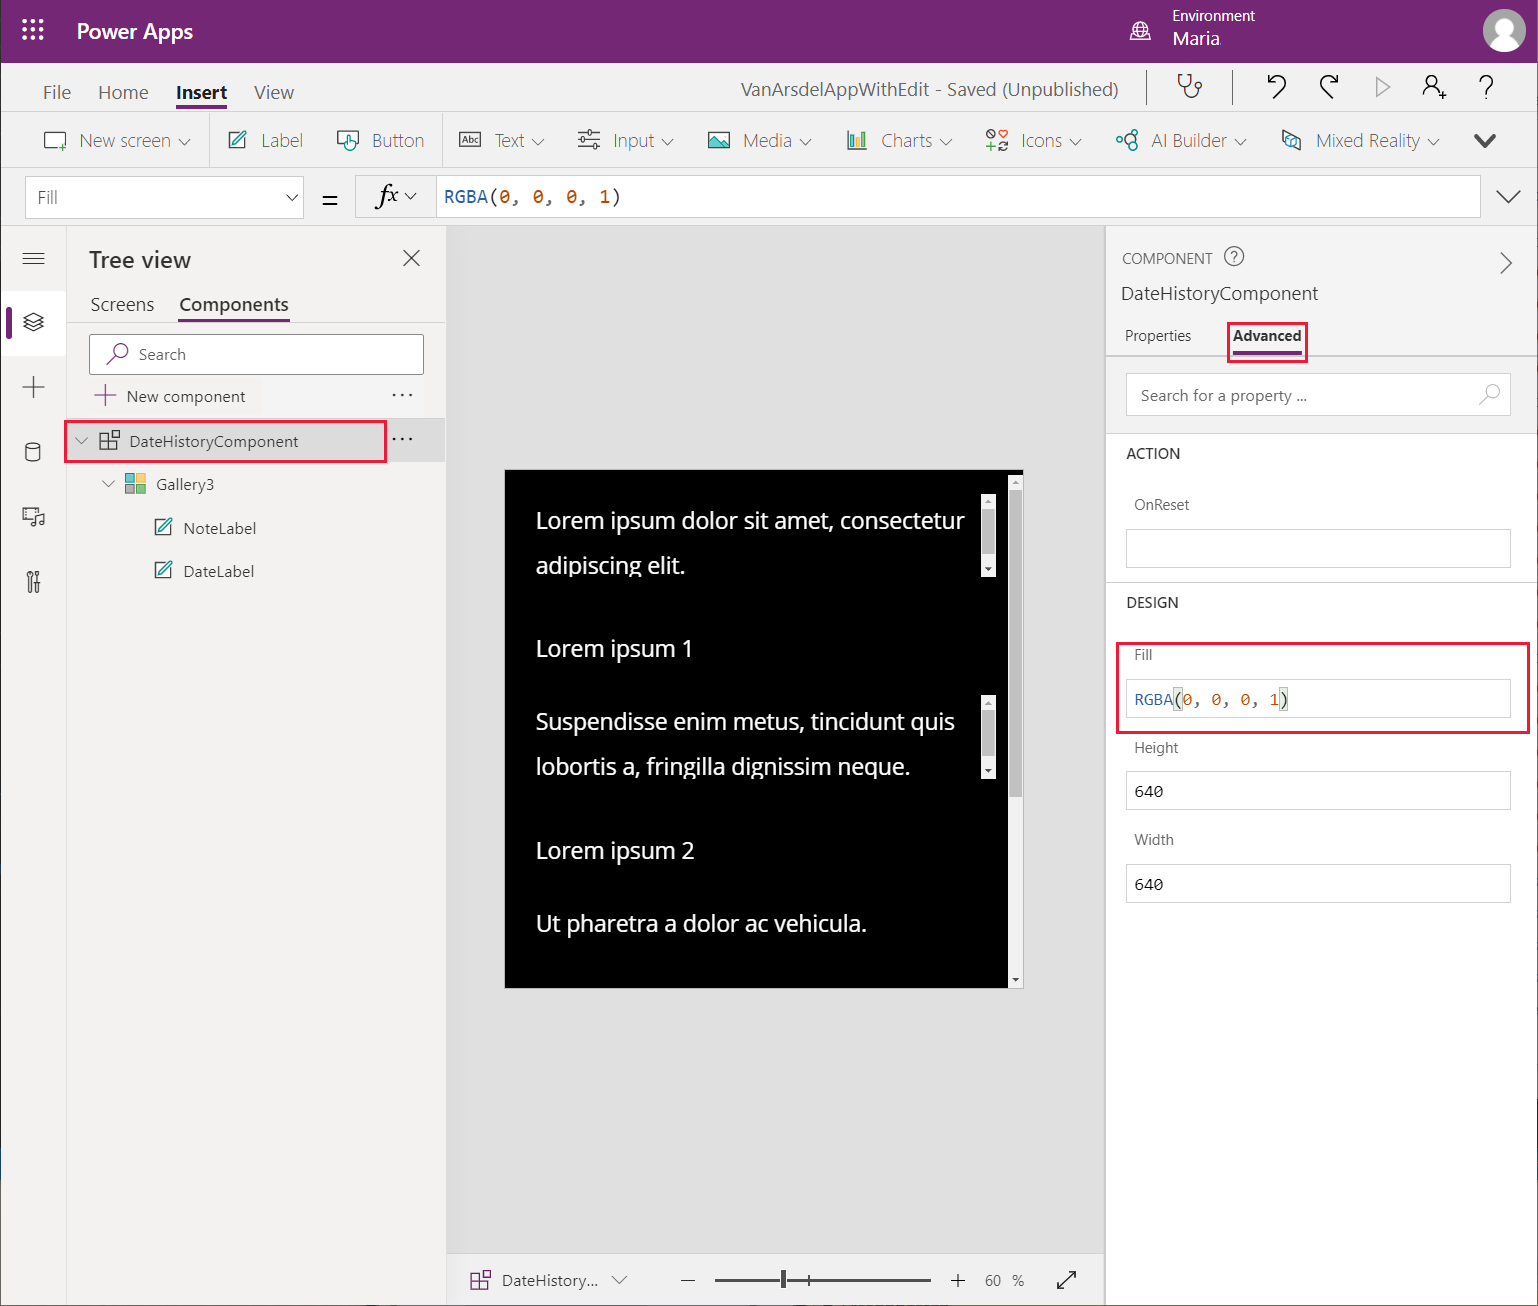Screen dimensions: 1538x1306
Task: Click New component button
Action: (x=170, y=396)
